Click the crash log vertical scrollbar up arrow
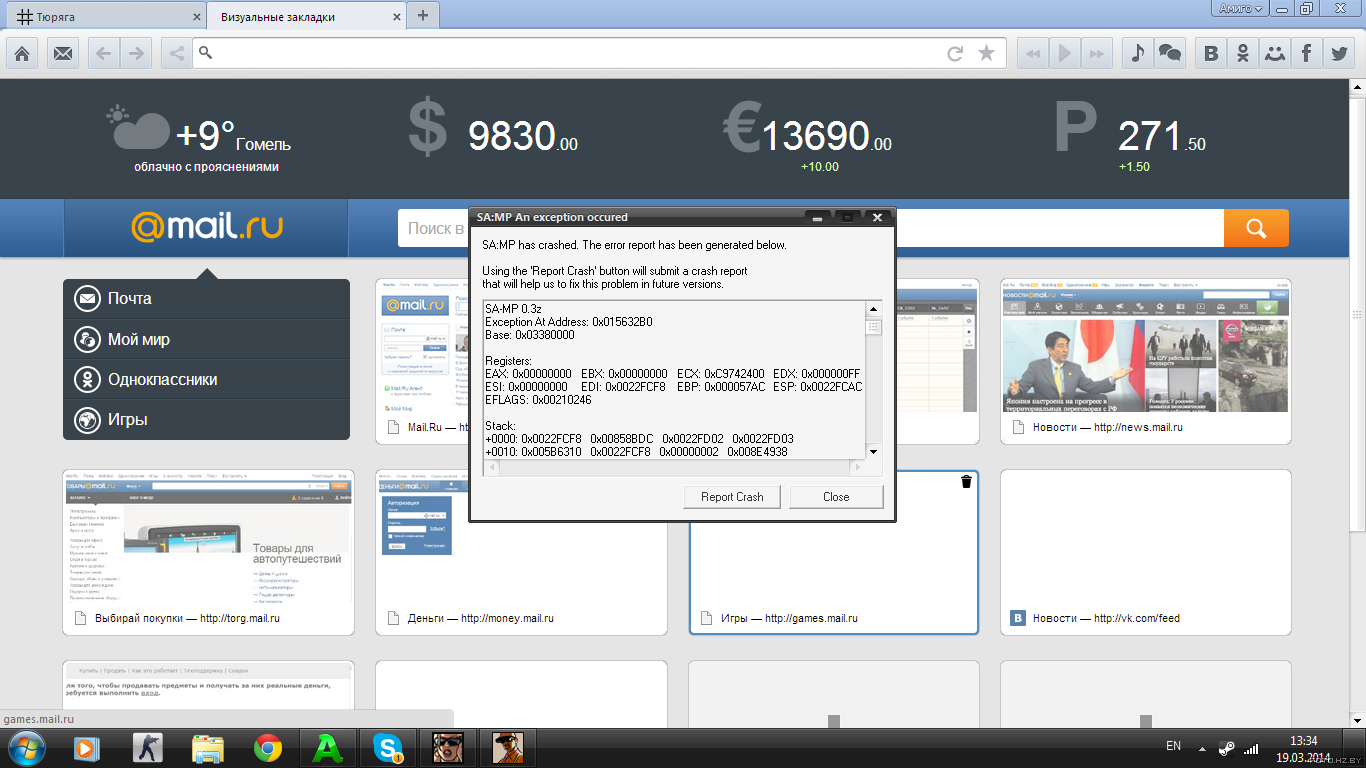 tap(874, 308)
